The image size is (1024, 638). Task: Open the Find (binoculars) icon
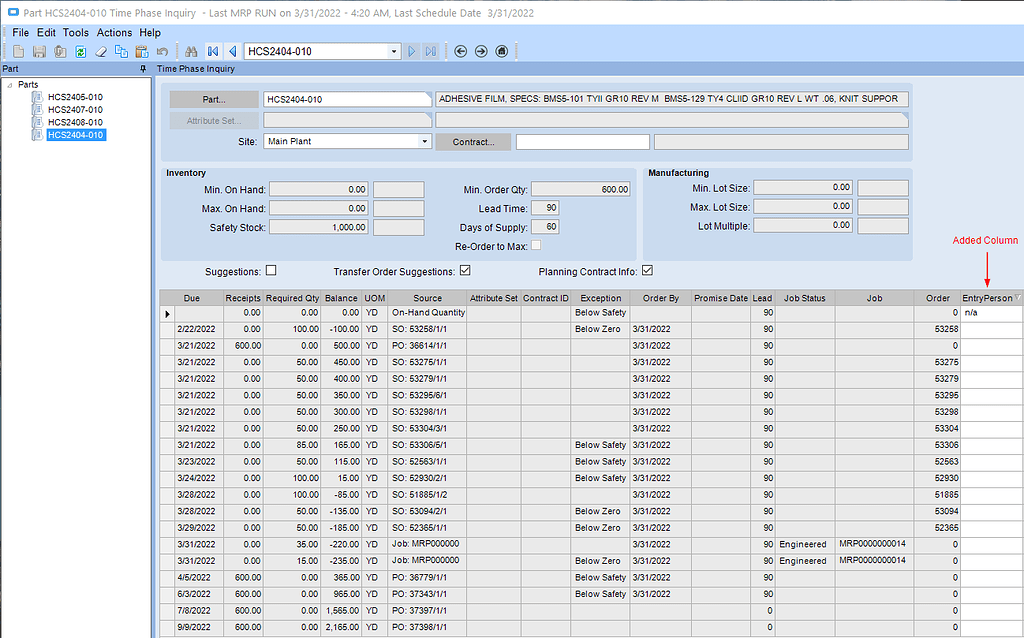[x=191, y=51]
